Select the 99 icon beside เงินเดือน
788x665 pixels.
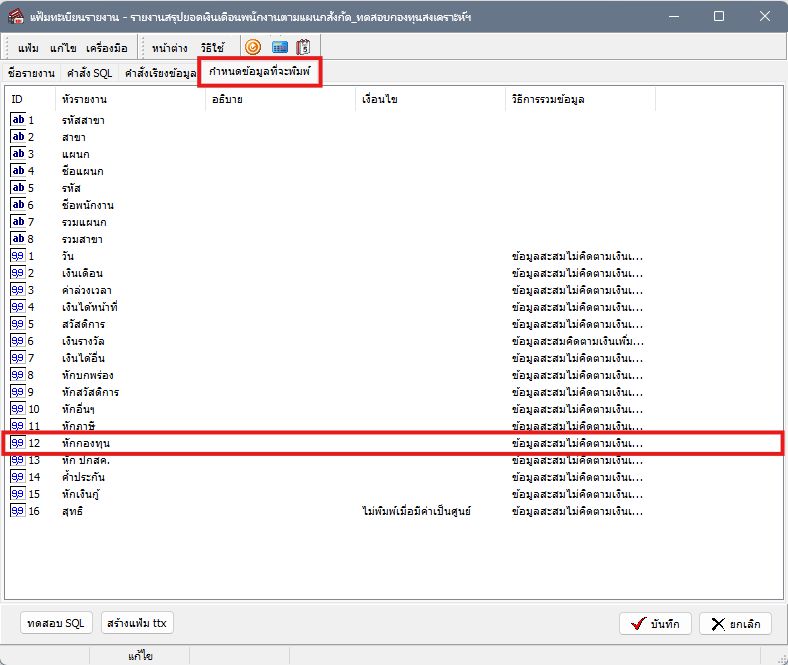point(18,273)
